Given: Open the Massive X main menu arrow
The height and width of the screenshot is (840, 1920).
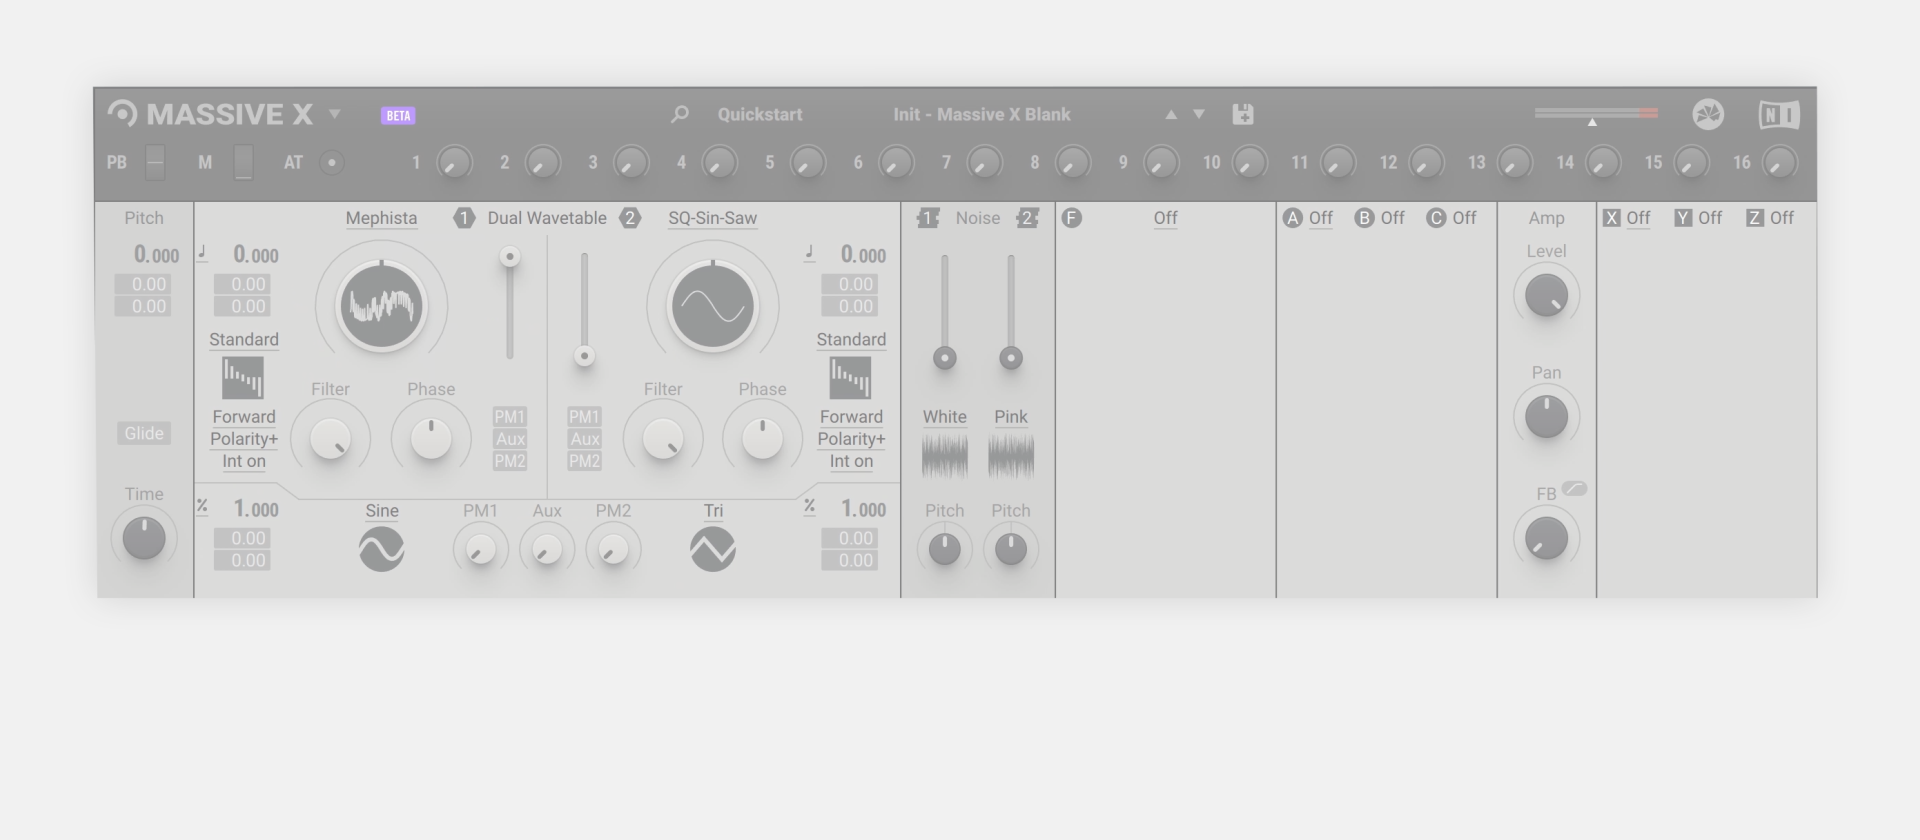Looking at the screenshot, I should pyautogui.click(x=335, y=114).
